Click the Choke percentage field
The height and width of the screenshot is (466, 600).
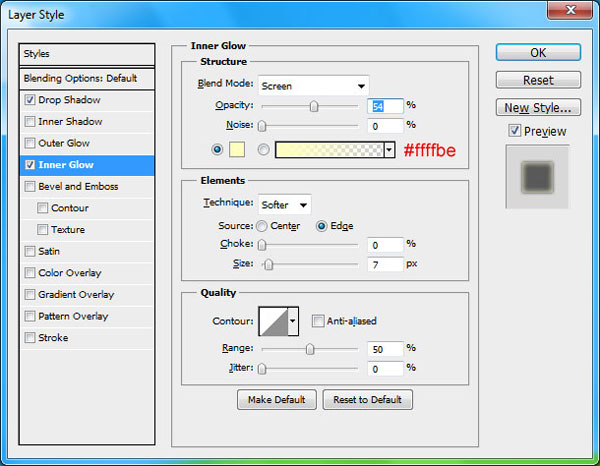[385, 245]
